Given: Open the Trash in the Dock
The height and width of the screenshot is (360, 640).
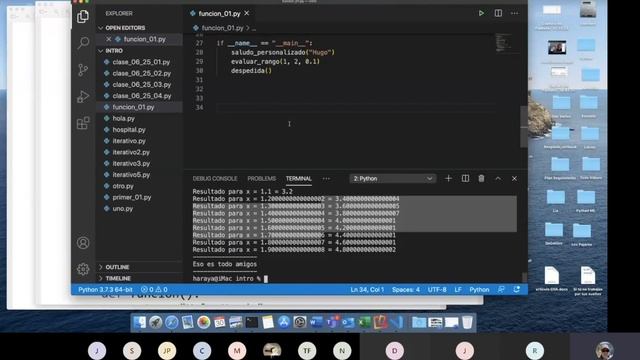Looking at the screenshot, I should [x=467, y=322].
